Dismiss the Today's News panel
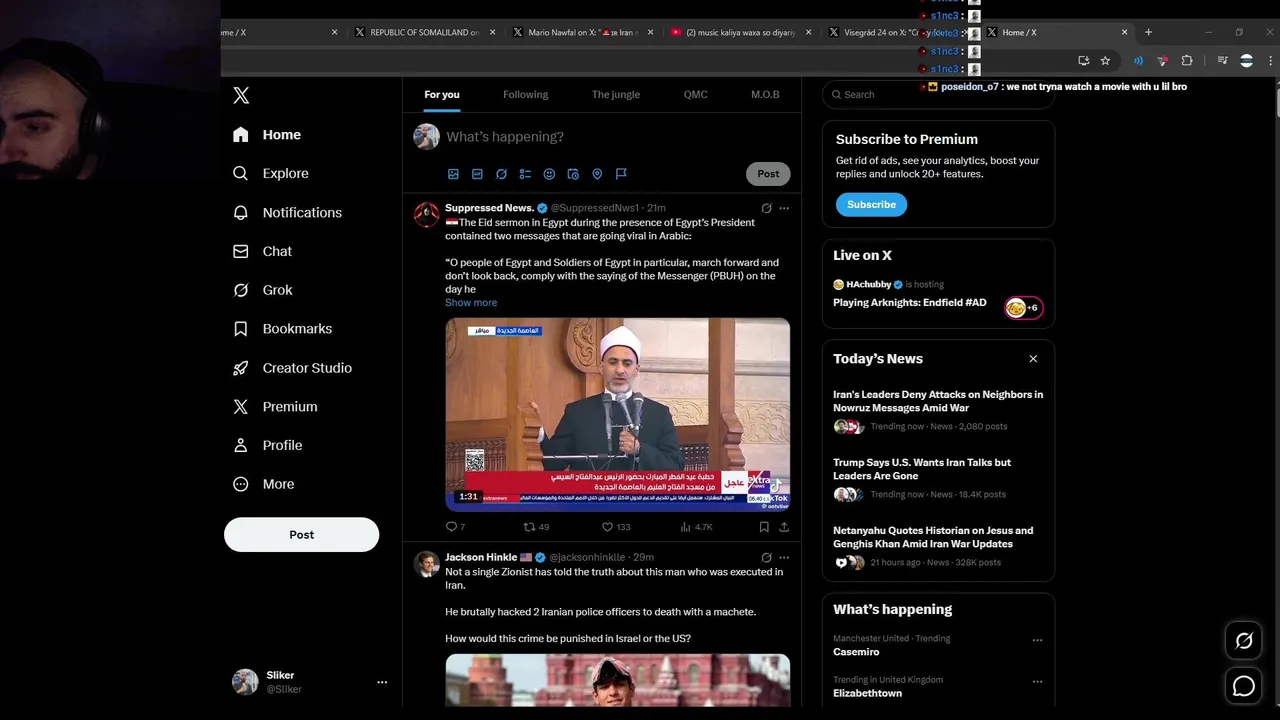This screenshot has height=720, width=1280. [1033, 359]
